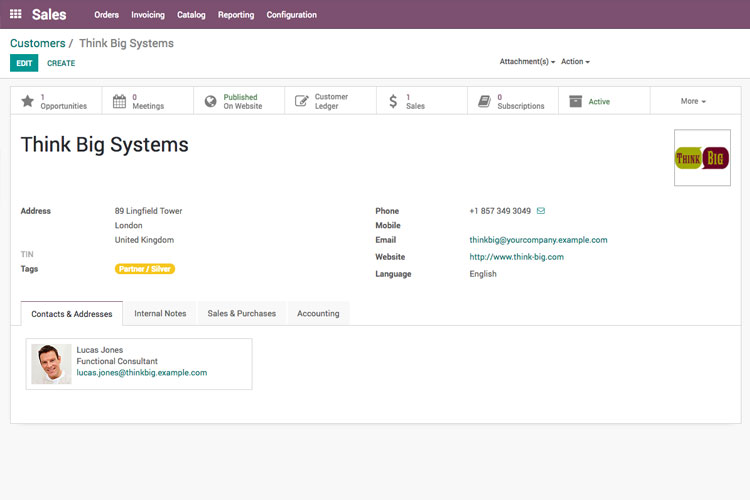Open the apps grid menu icon
The height and width of the screenshot is (500, 750).
pyautogui.click(x=16, y=14)
